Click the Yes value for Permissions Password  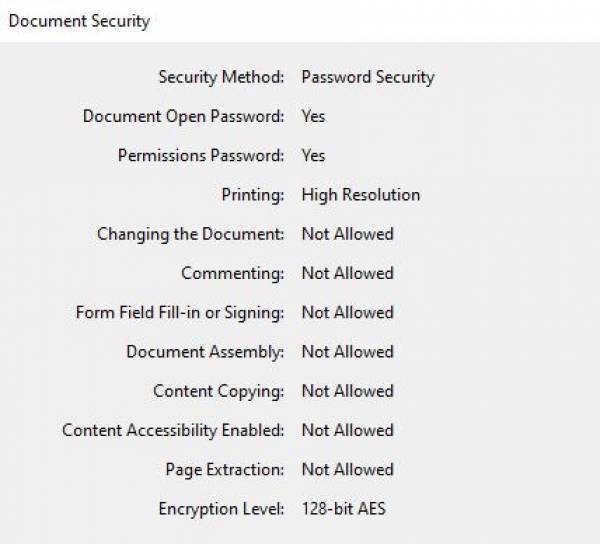pyautogui.click(x=313, y=155)
